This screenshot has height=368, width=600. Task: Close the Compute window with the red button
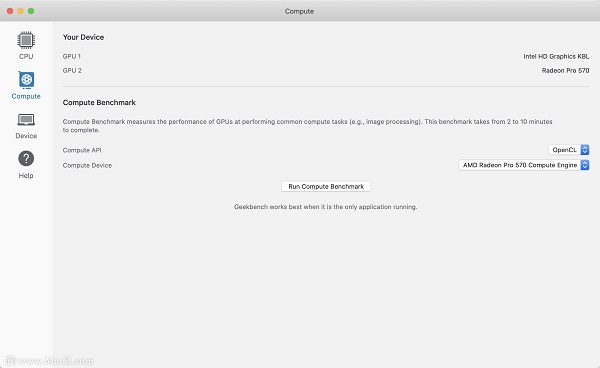(10, 11)
